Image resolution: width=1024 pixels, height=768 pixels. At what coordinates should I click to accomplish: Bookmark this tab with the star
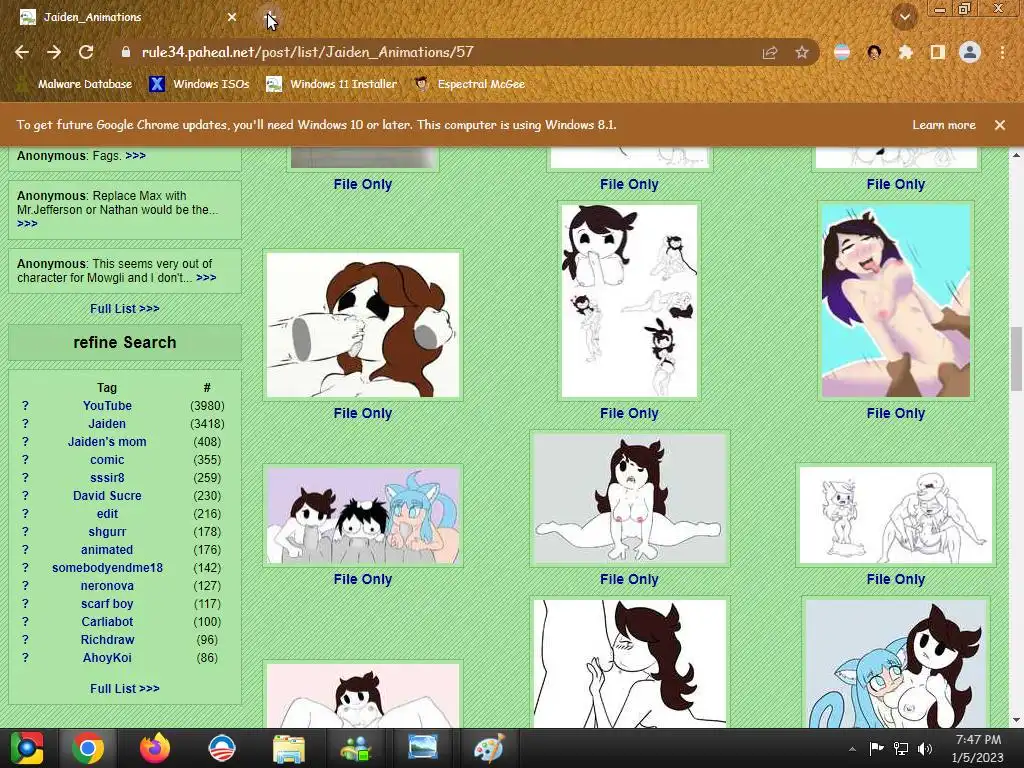802,52
